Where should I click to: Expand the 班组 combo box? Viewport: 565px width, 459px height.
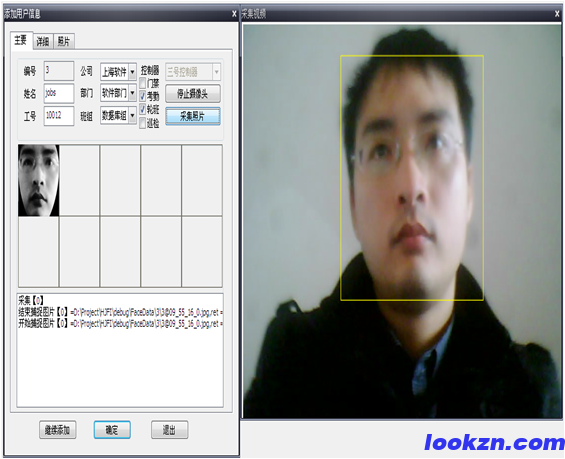[x=132, y=116]
